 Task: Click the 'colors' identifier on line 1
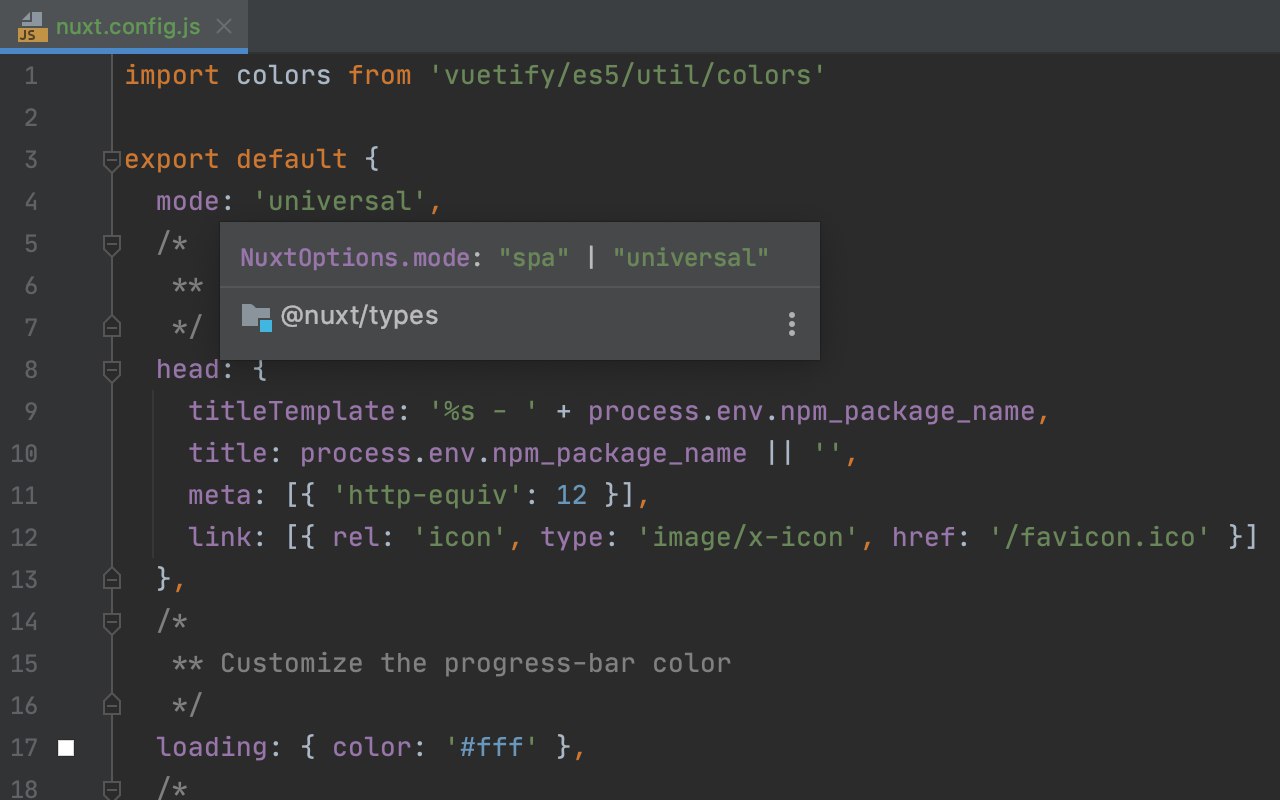point(284,76)
